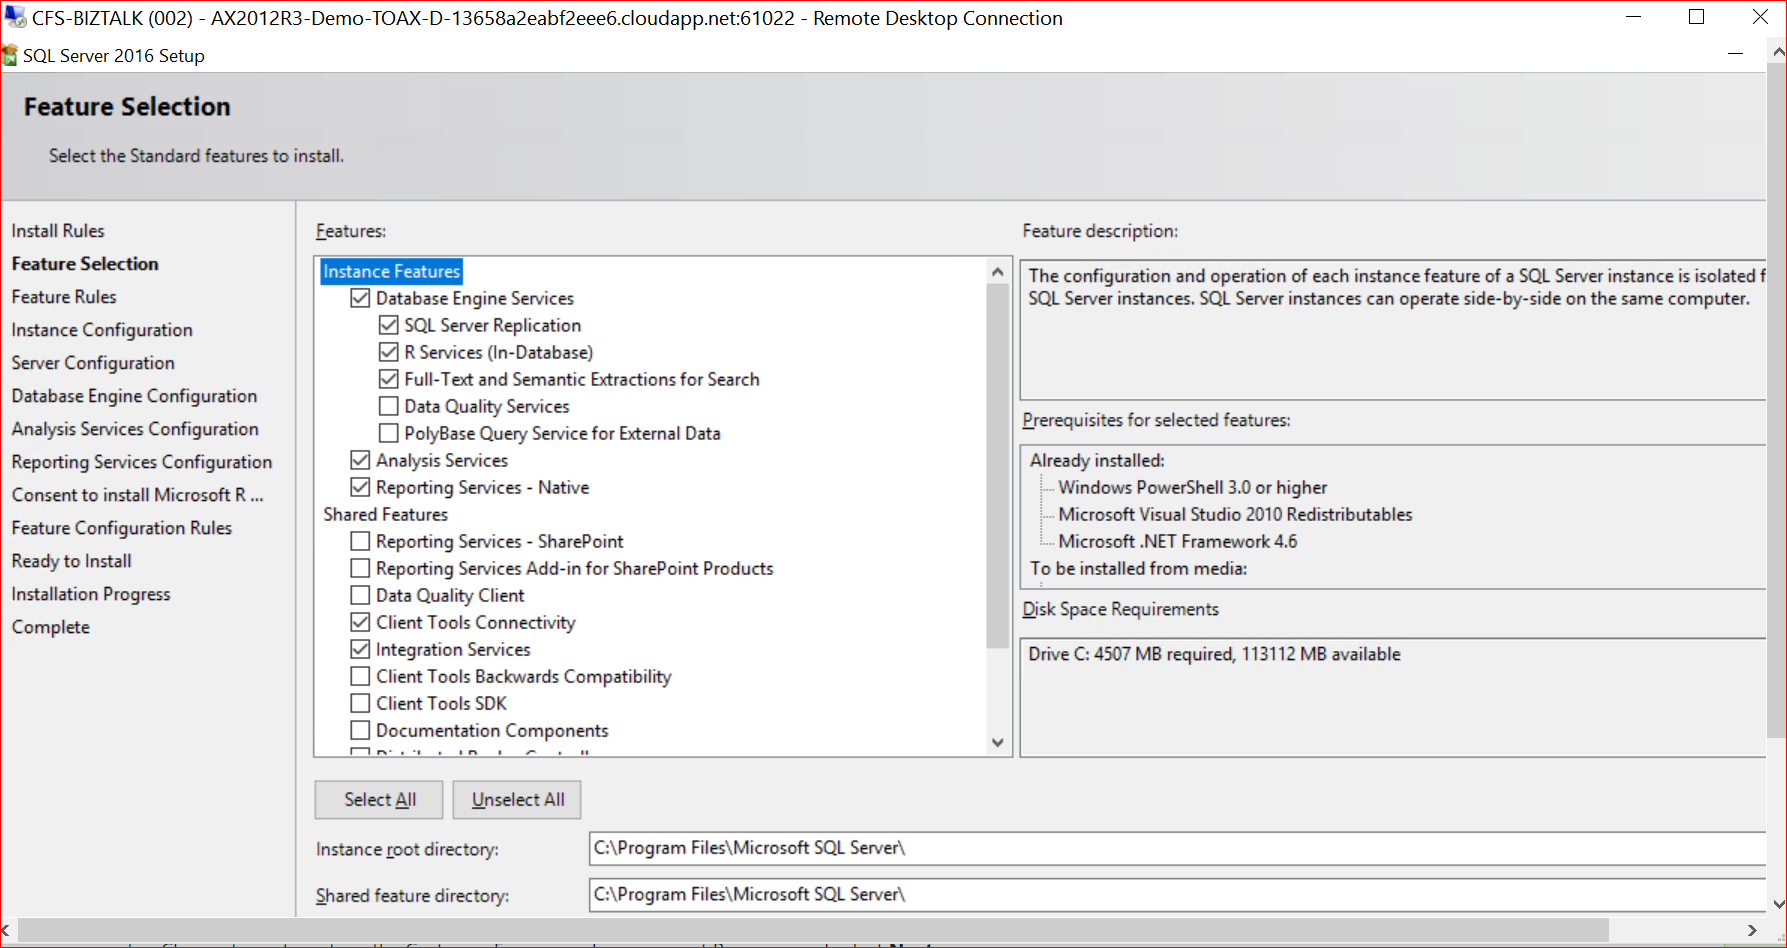
Task: Click the horizontal scrollbar left arrow
Action: [x=7, y=930]
